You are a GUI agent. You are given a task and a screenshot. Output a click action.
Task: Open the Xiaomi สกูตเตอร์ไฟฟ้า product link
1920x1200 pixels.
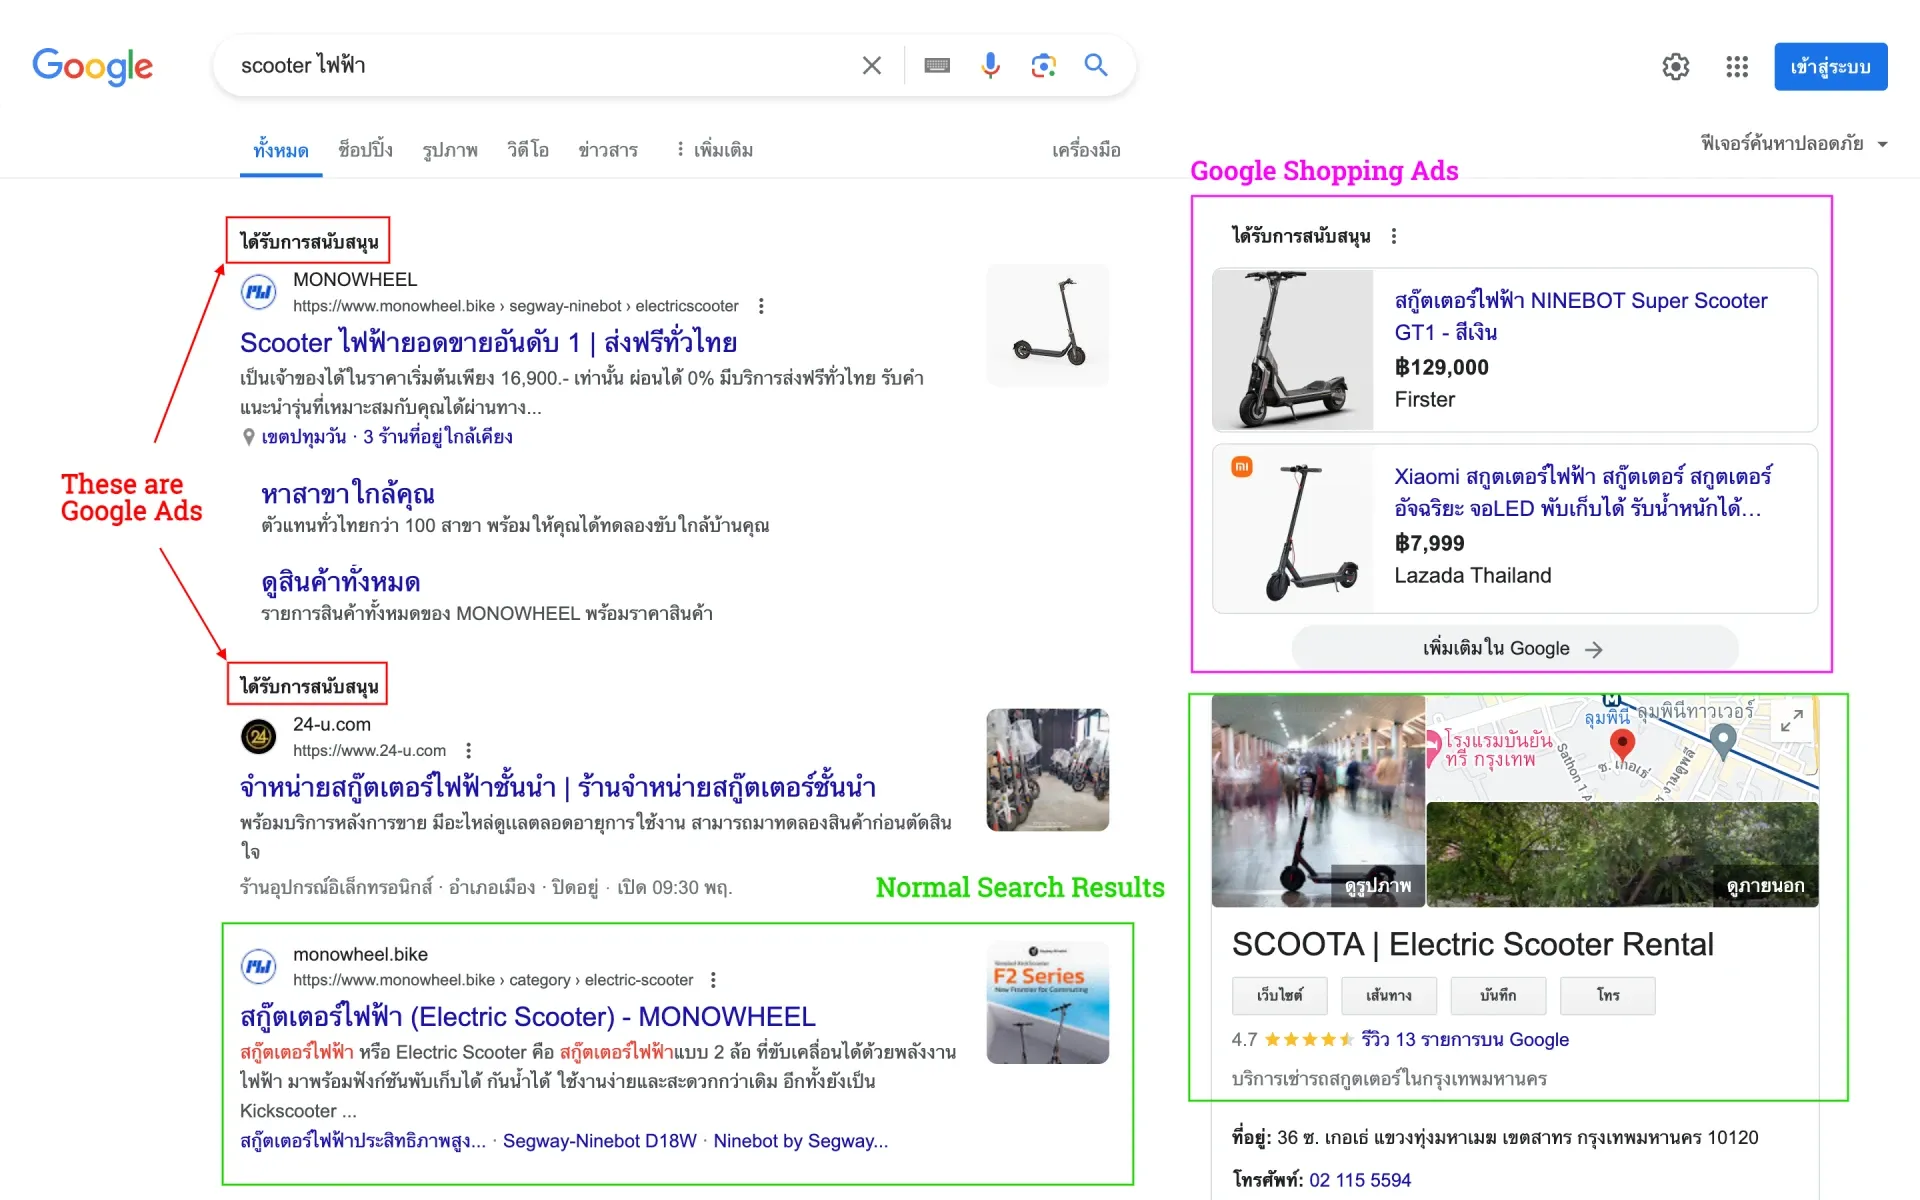(x=1583, y=492)
